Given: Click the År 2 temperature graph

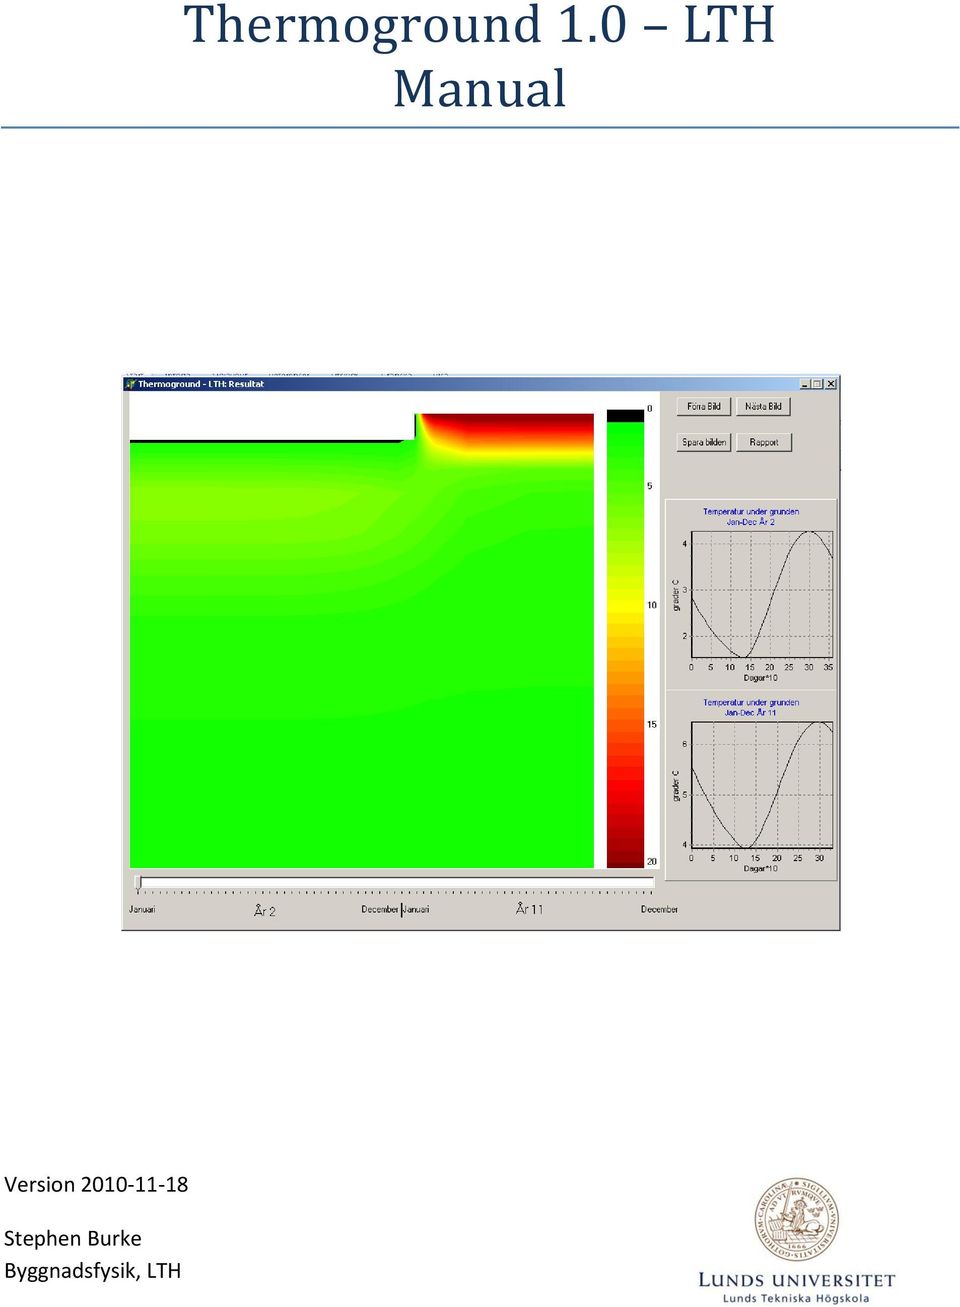Looking at the screenshot, I should 751,593.
